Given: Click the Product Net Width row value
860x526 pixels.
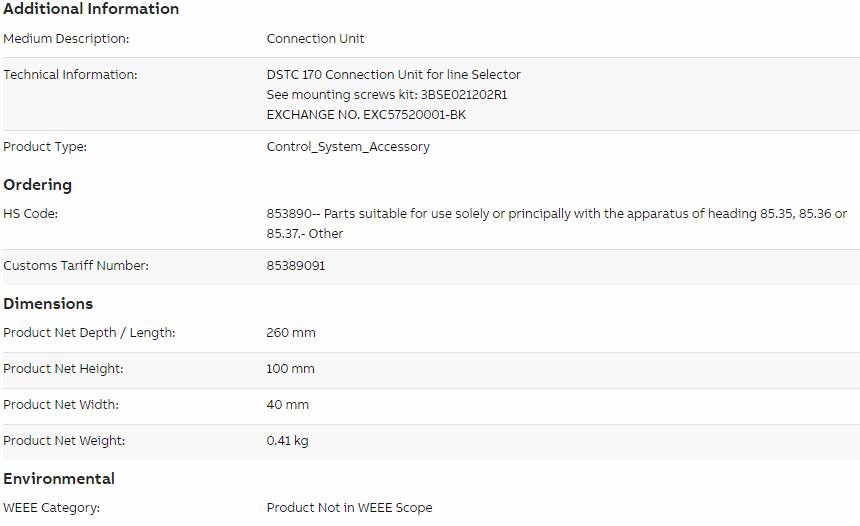Looking at the screenshot, I should 288,405.
